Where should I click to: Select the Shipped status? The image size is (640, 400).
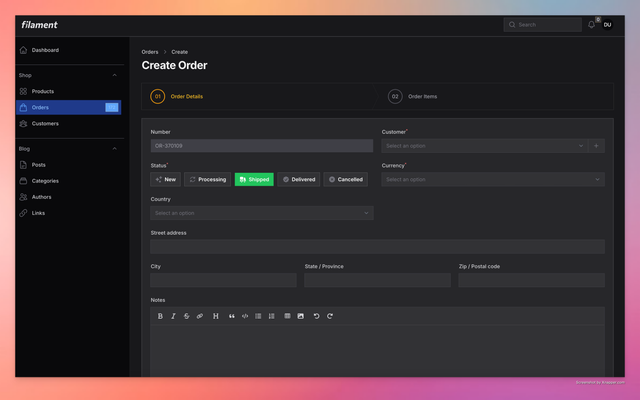coord(254,180)
